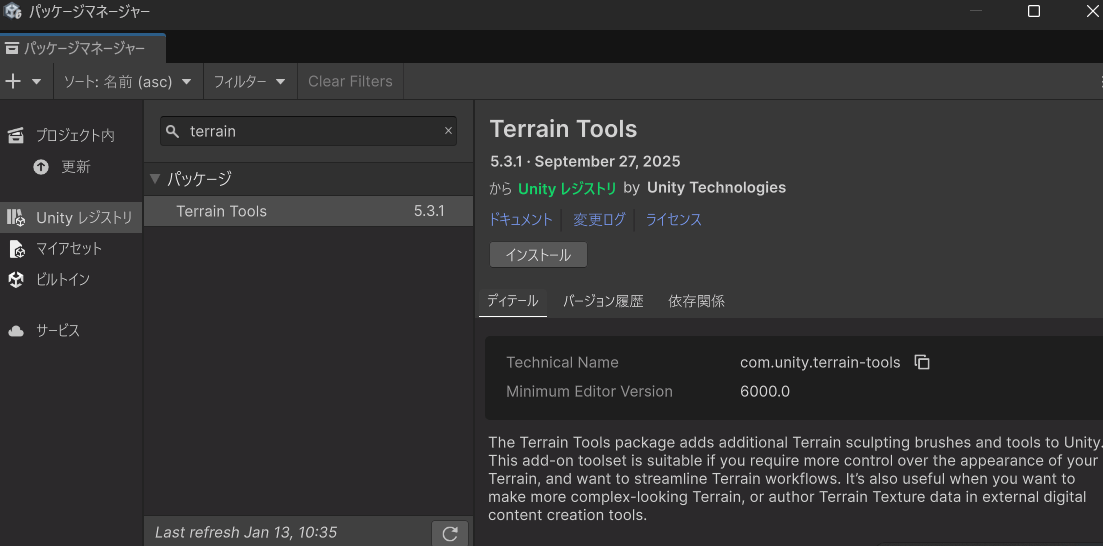Open マイアセット in the sidebar
The width and height of the screenshot is (1103, 546).
pyautogui.click(x=68, y=248)
